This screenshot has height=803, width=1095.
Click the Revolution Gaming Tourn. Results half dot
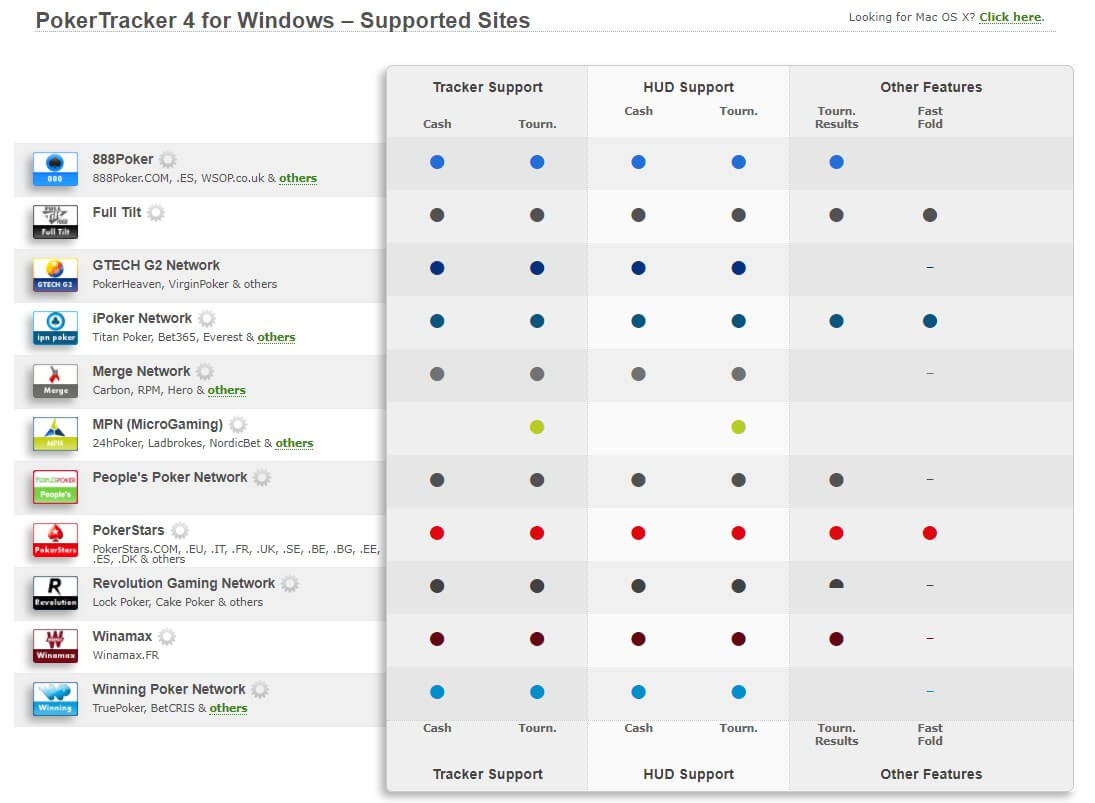pos(837,584)
